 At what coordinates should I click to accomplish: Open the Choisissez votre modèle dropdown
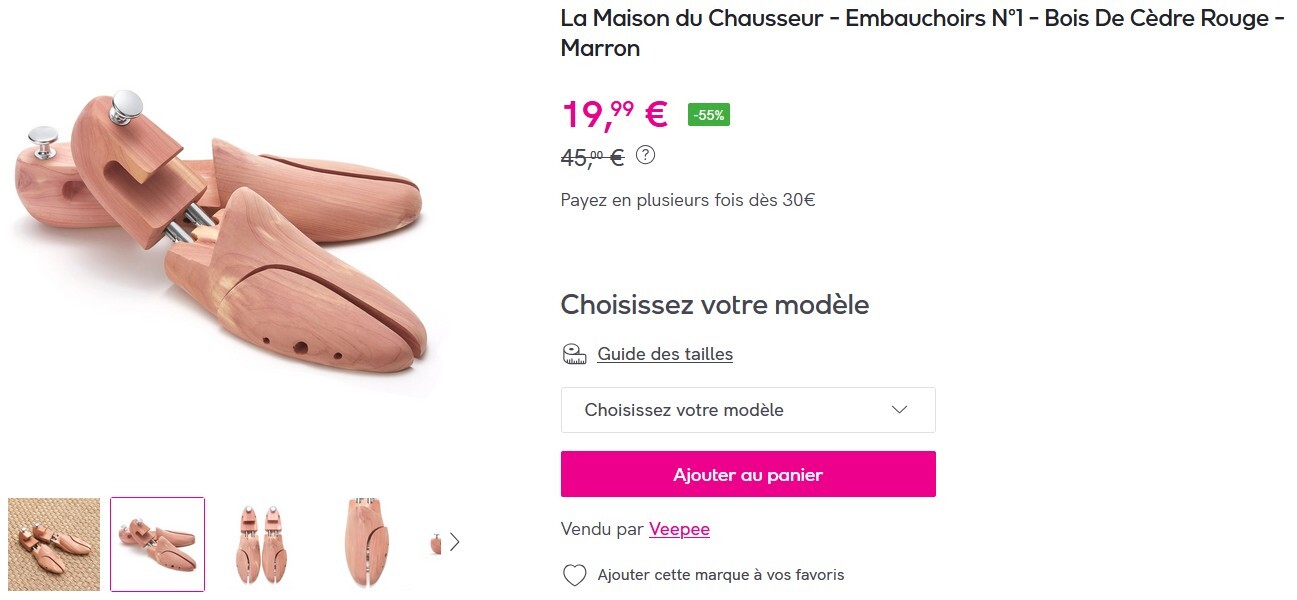click(x=747, y=410)
